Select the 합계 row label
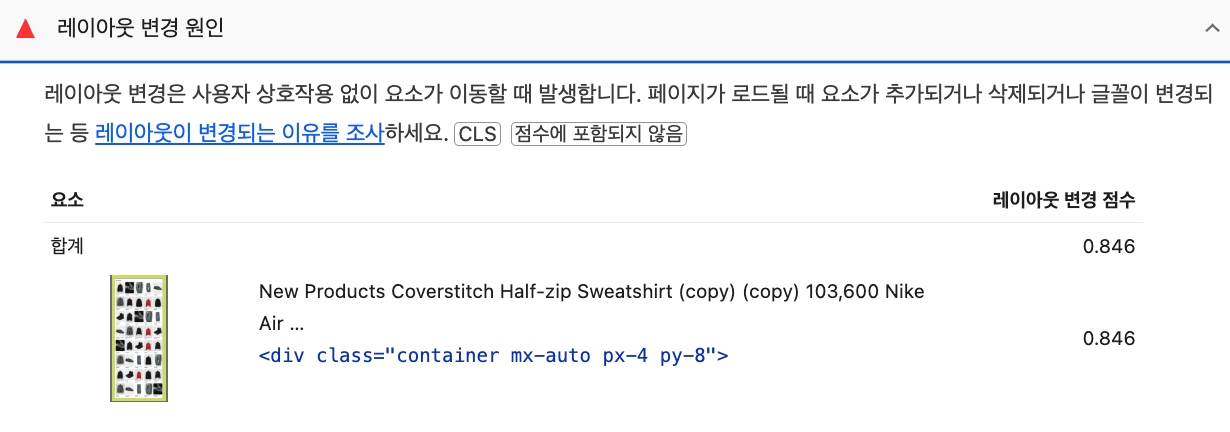Screen dimensions: 1230x432 pyautogui.click(x=66, y=246)
